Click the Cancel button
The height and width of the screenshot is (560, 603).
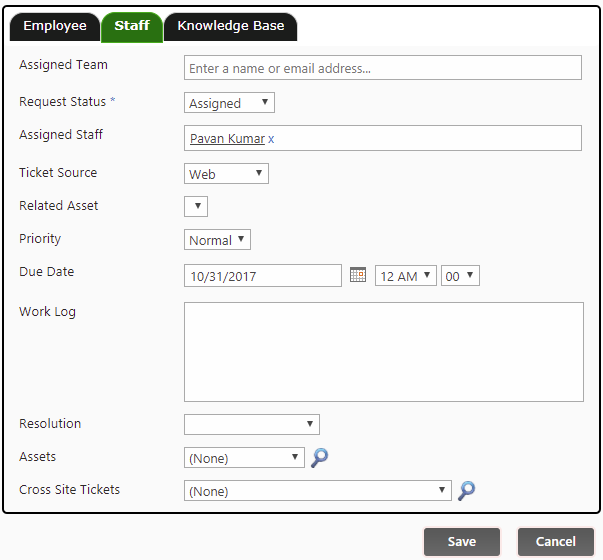tap(556, 542)
